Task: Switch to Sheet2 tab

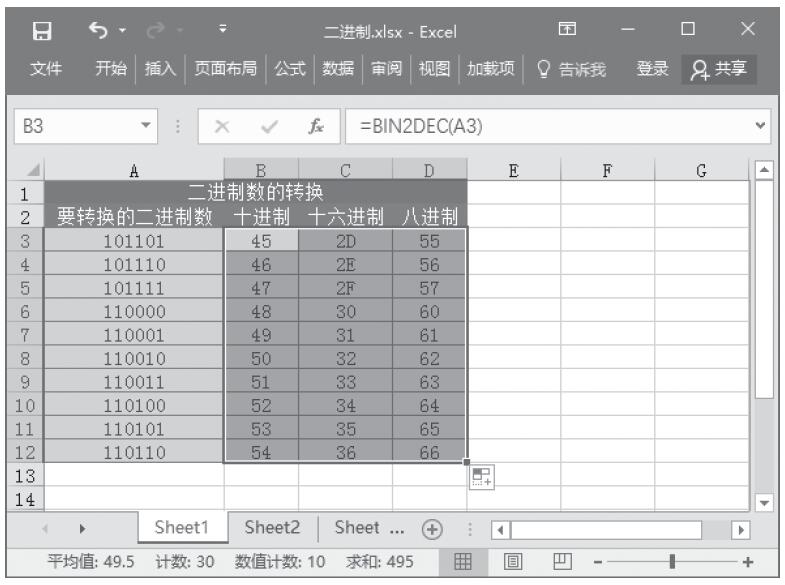Action: (x=272, y=528)
